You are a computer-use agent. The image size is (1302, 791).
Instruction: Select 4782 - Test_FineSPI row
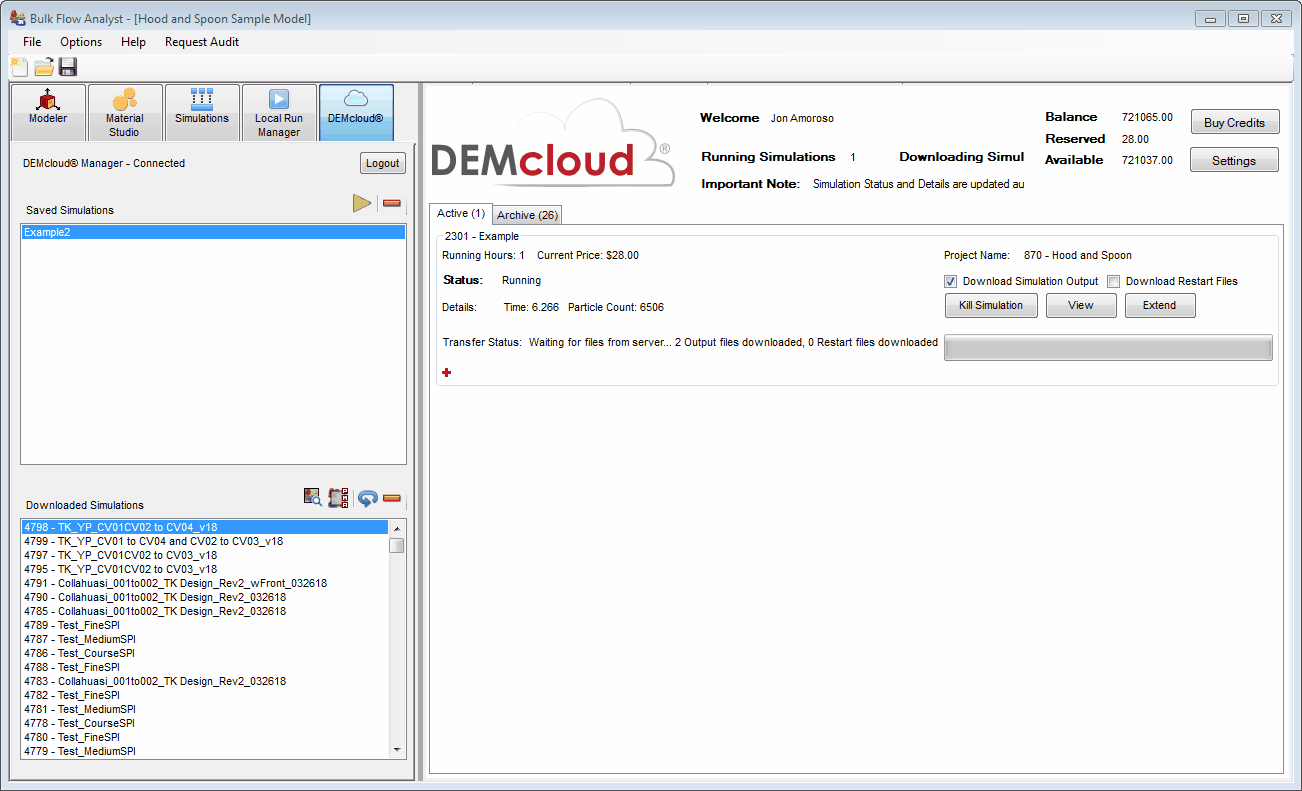[x=205, y=695]
